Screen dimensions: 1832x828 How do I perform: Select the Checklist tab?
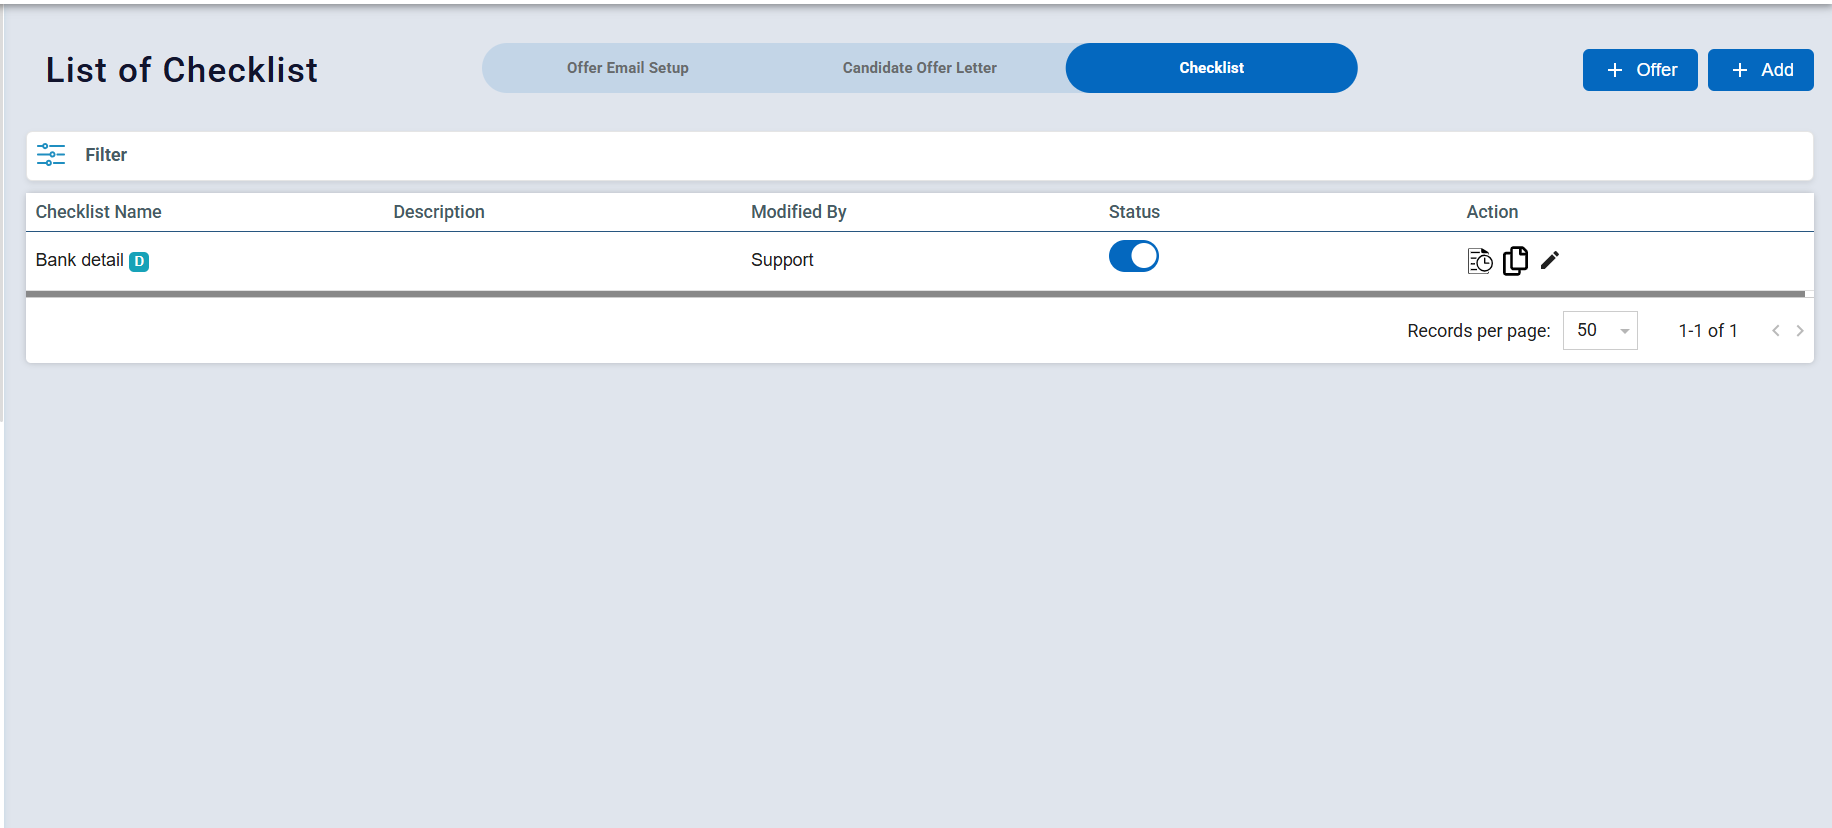click(x=1211, y=68)
